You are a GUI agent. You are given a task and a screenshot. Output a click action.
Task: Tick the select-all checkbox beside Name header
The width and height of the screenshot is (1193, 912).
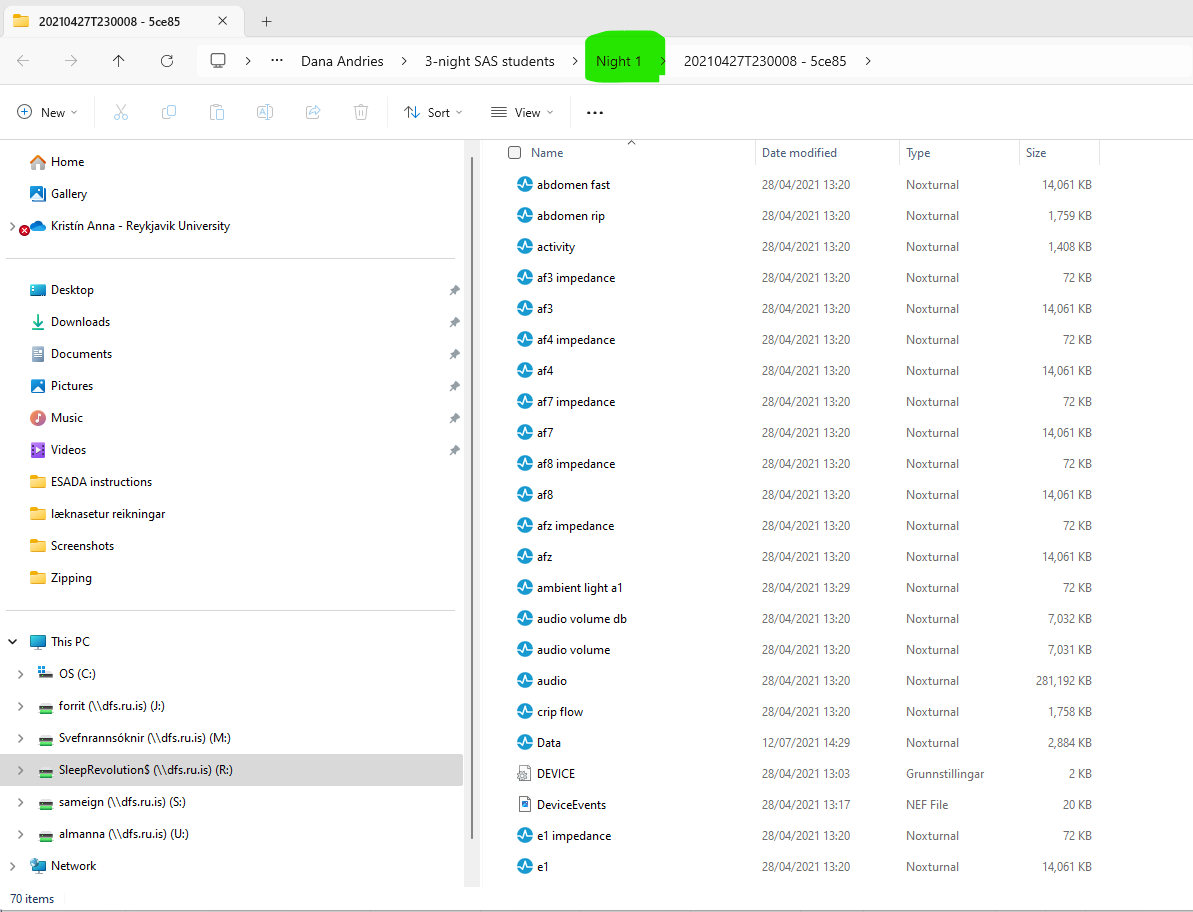tap(514, 153)
